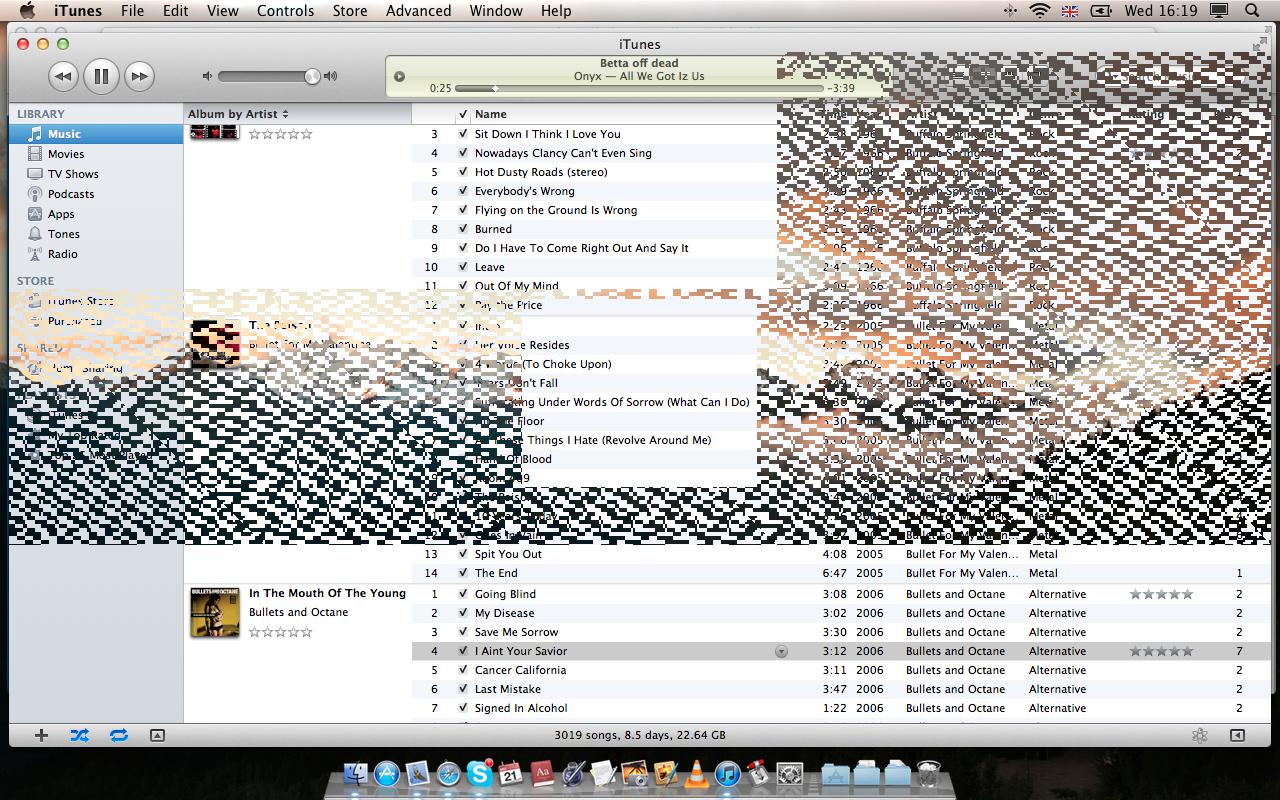The height and width of the screenshot is (800, 1280).
Task: Open VLC from the Dock
Action: [696, 773]
